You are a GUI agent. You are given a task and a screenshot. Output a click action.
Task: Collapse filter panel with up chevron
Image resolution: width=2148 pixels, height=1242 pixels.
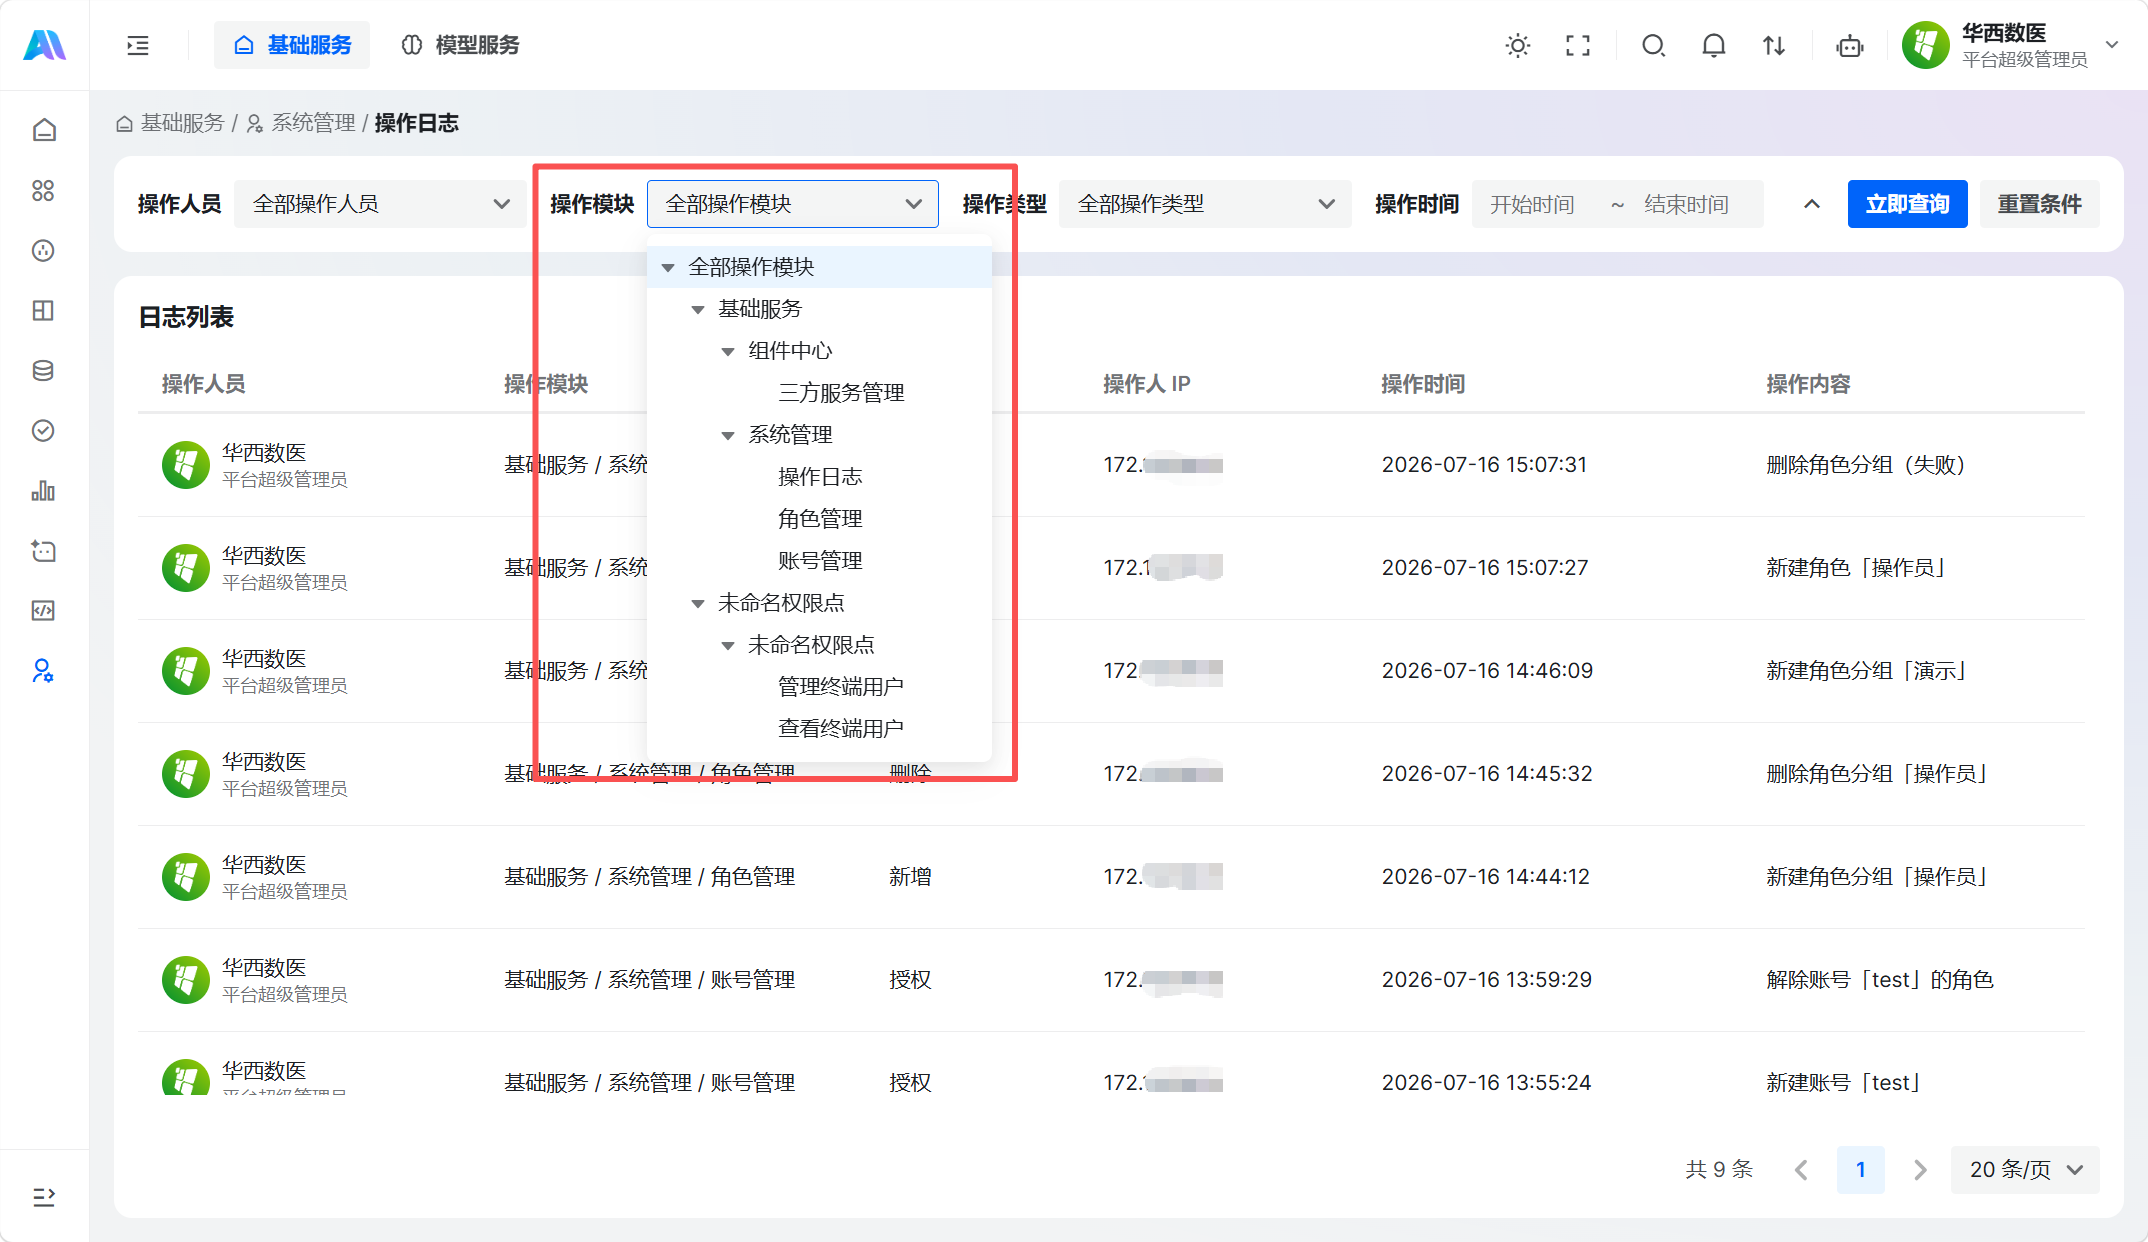[x=1812, y=204]
